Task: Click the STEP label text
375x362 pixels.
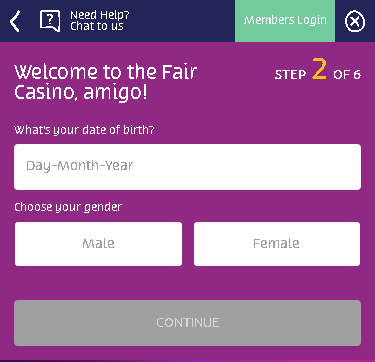Action: pyautogui.click(x=290, y=75)
